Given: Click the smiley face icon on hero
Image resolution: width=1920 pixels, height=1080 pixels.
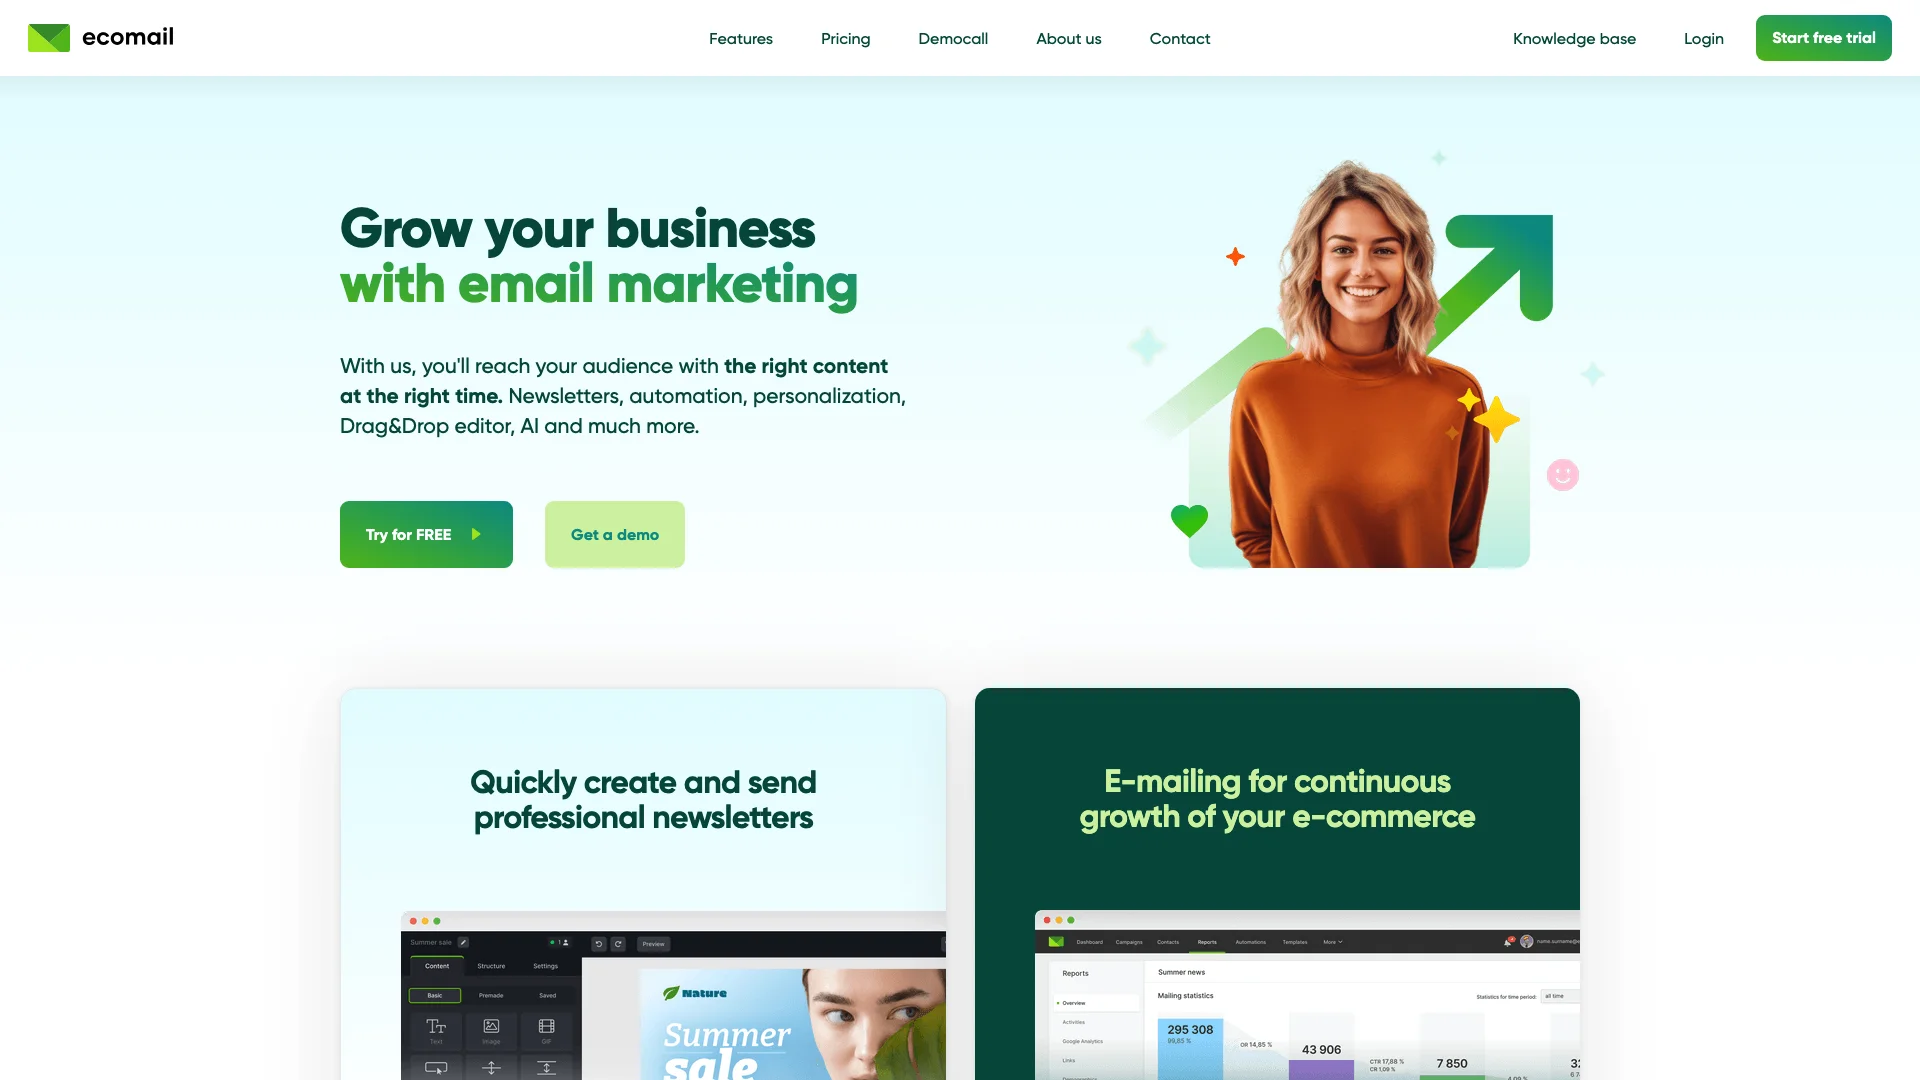Looking at the screenshot, I should (1563, 475).
